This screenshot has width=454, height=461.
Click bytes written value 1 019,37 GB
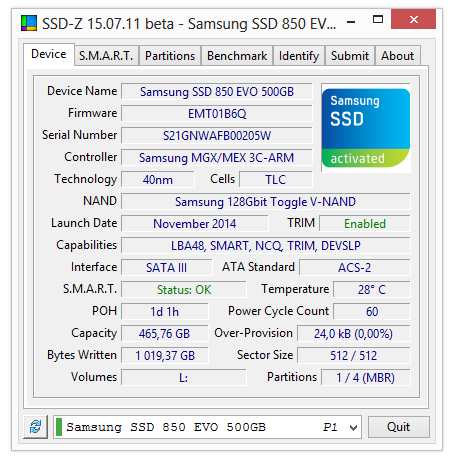click(x=165, y=356)
